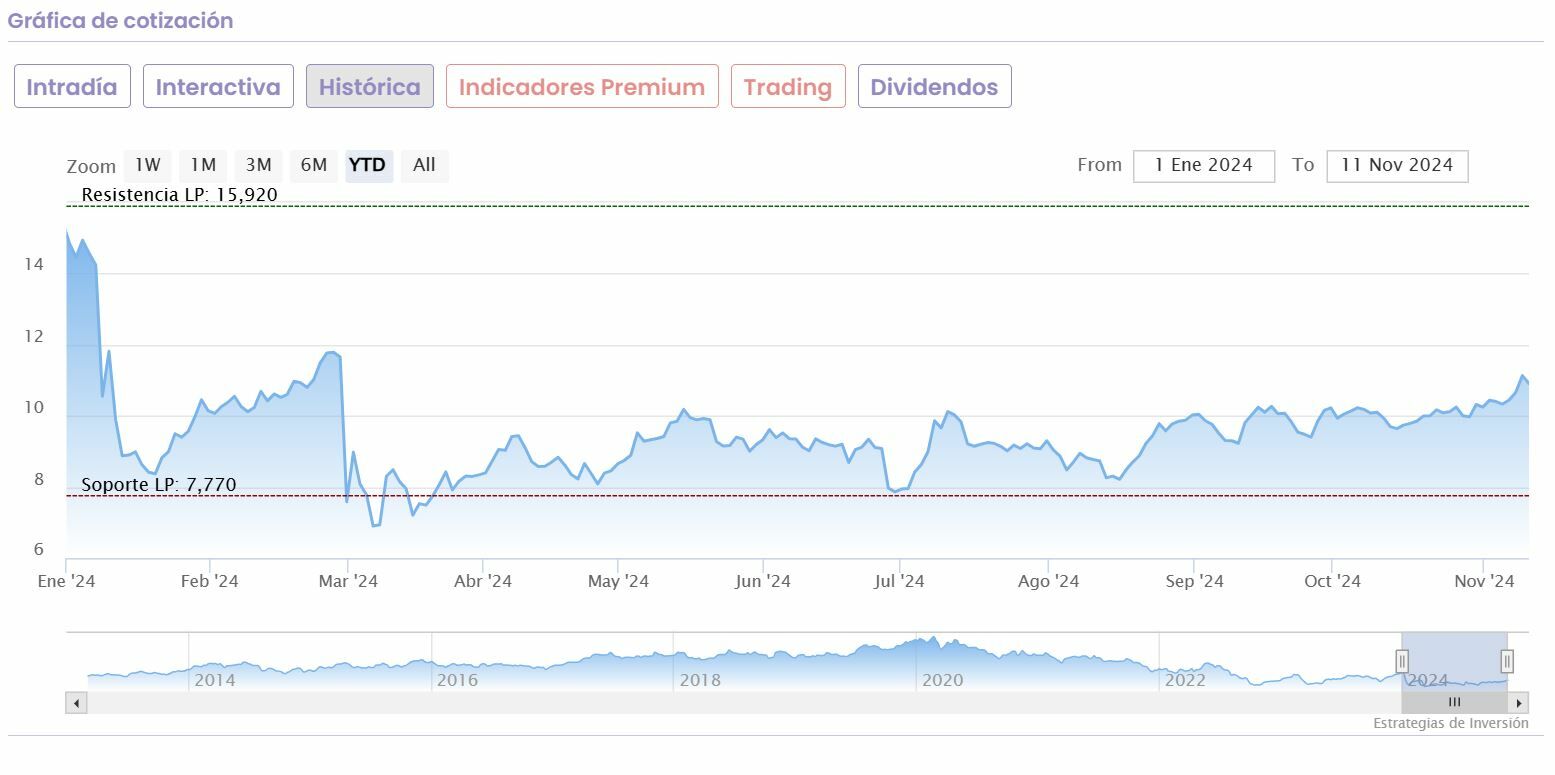Screen dimensions: 1555x775
Task: Set zoom range to 6M
Action: [x=314, y=165]
